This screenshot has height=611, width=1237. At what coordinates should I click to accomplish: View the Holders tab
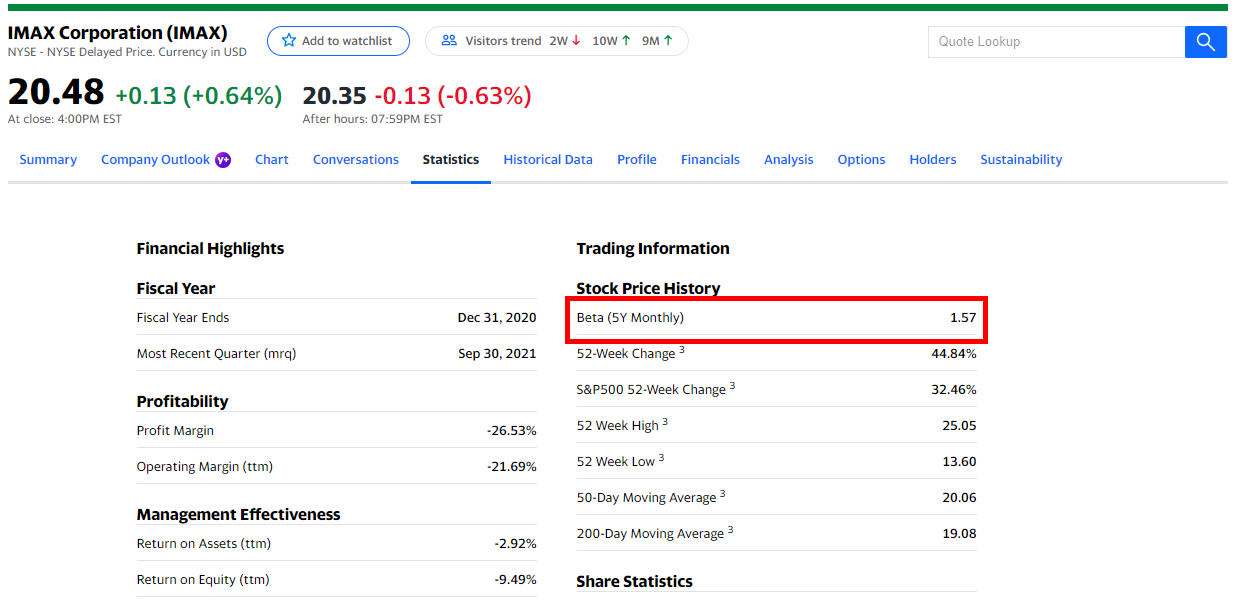(932, 160)
